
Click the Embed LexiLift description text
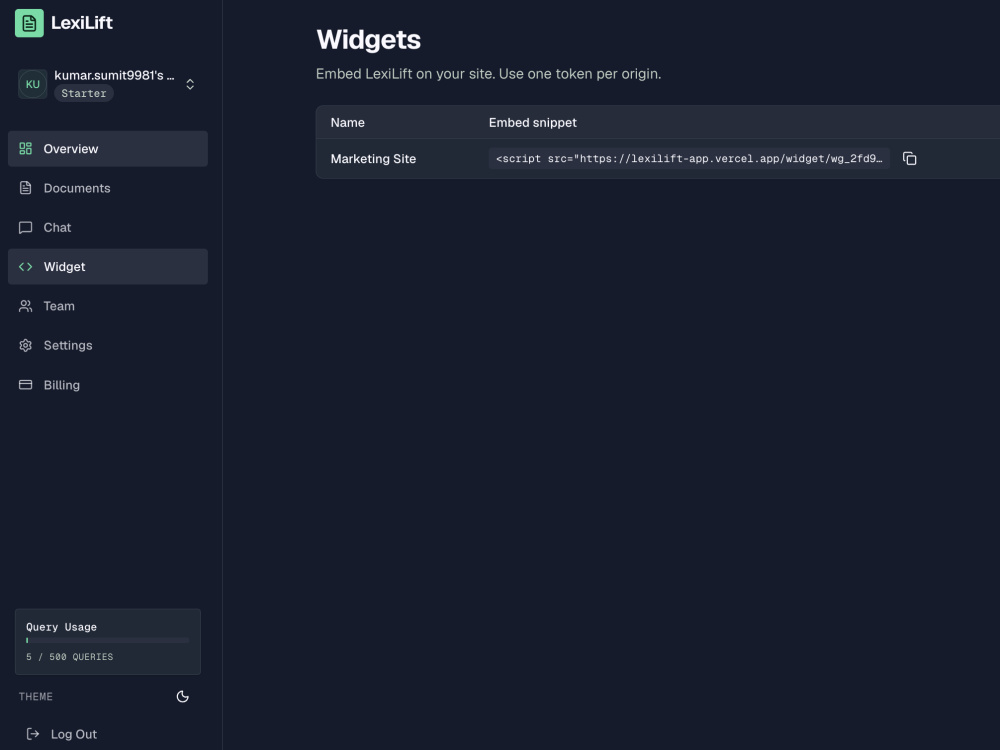coord(489,74)
